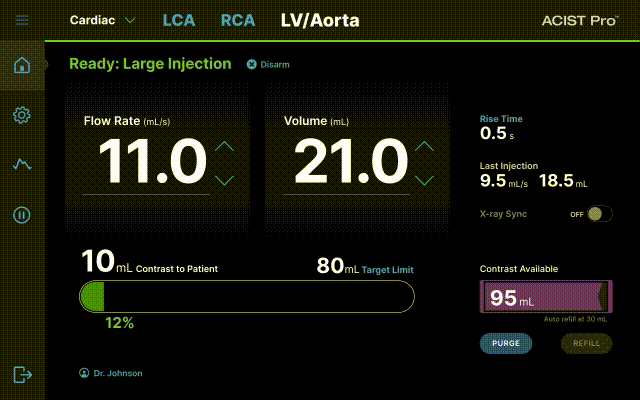
Task: Click the Contrast Available 95 mL syringe gauge
Action: pos(545,298)
